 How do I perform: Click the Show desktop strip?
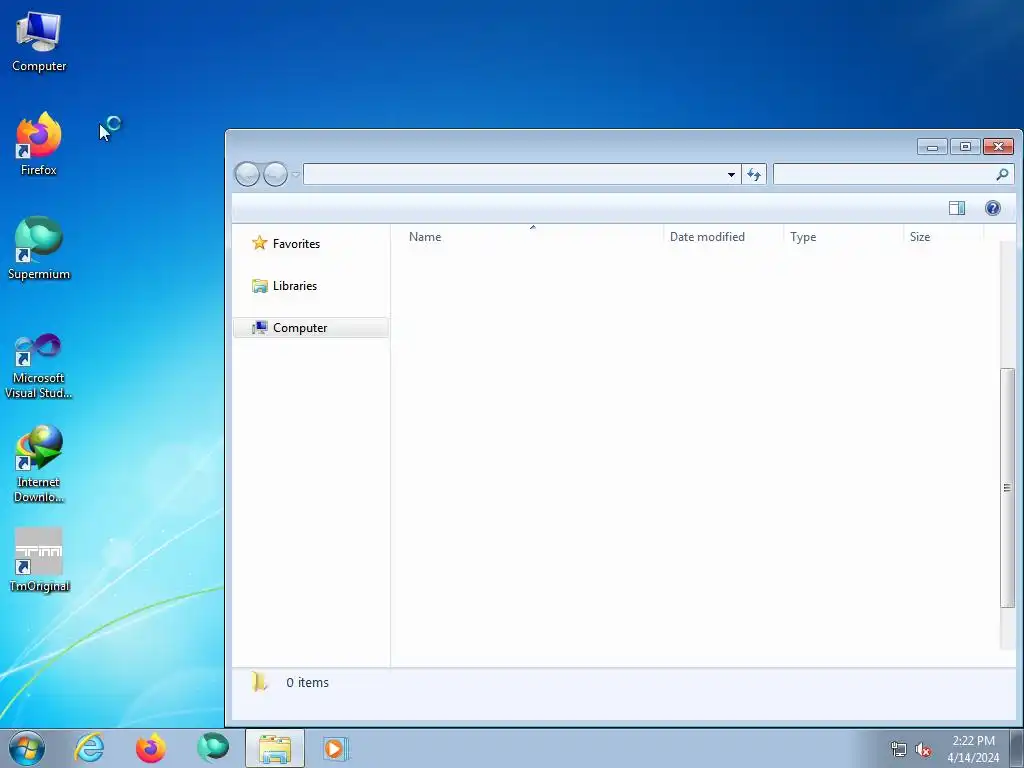tap(1017, 748)
